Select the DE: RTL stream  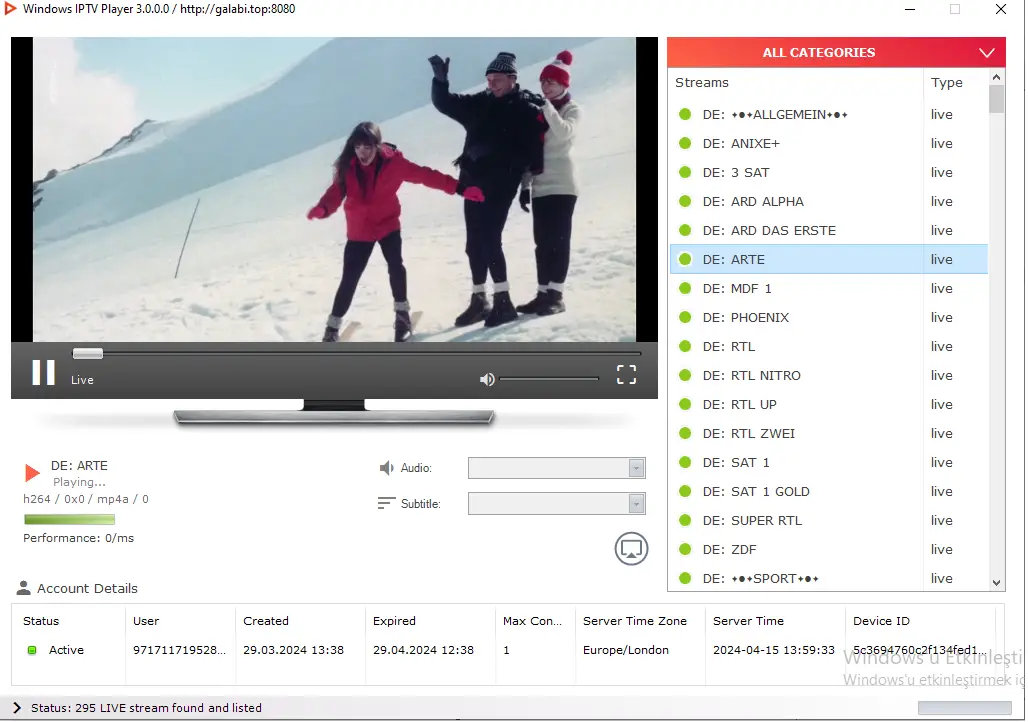(x=829, y=346)
